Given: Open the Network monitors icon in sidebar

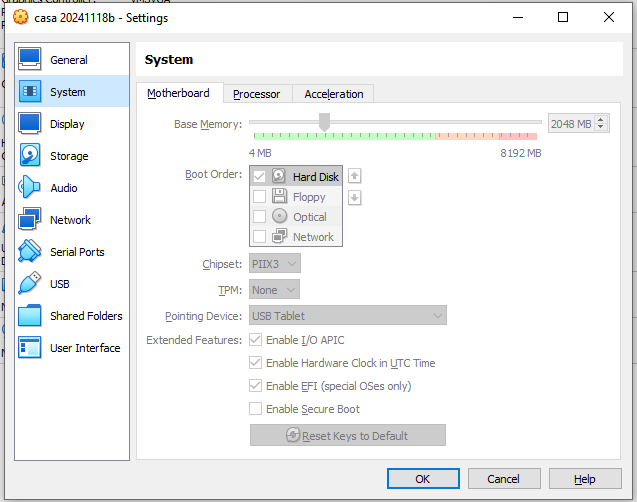Looking at the screenshot, I should 29,219.
